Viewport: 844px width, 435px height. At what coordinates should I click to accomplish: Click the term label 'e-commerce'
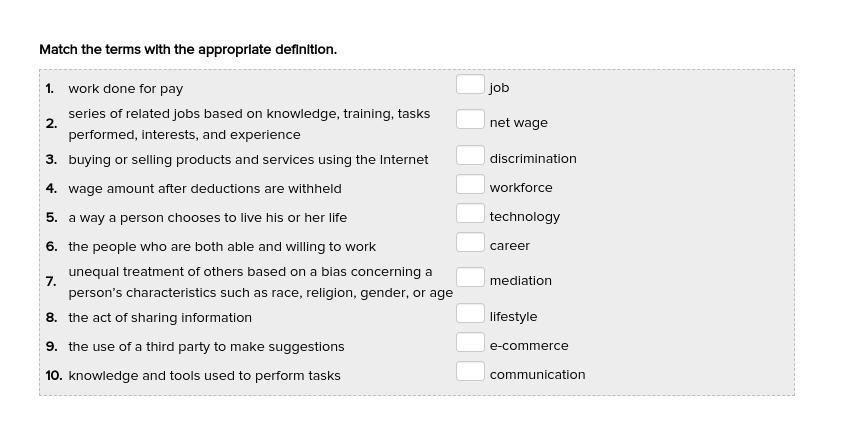528,346
